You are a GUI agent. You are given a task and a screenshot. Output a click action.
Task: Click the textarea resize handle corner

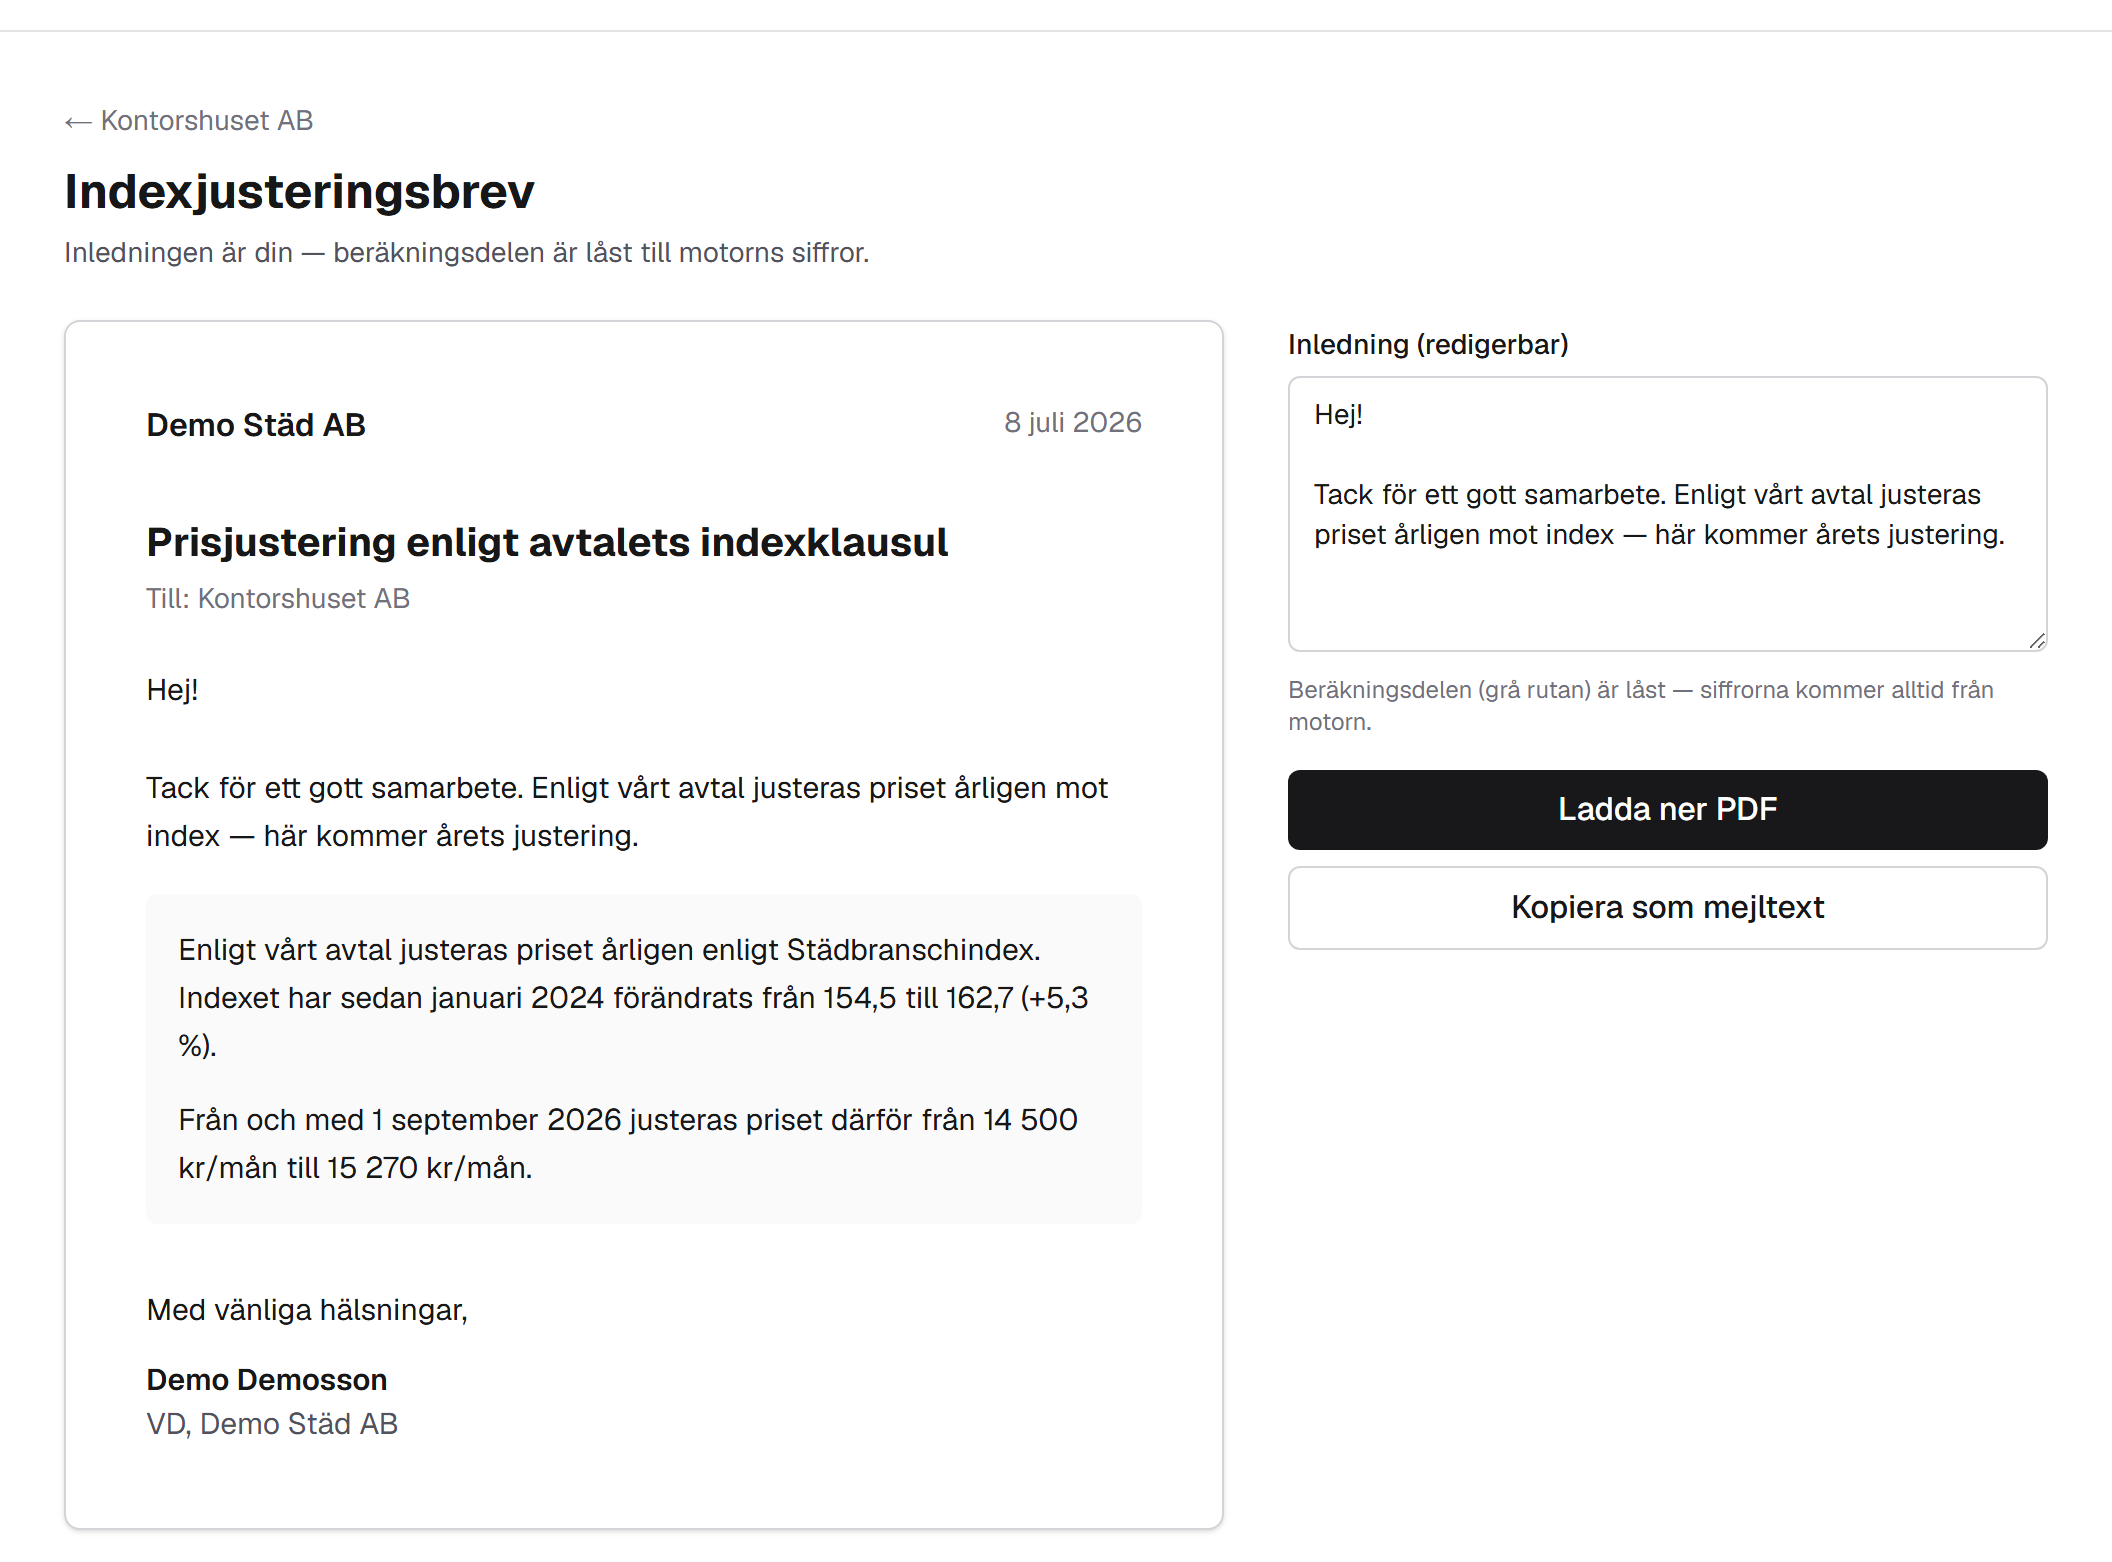[2037, 641]
